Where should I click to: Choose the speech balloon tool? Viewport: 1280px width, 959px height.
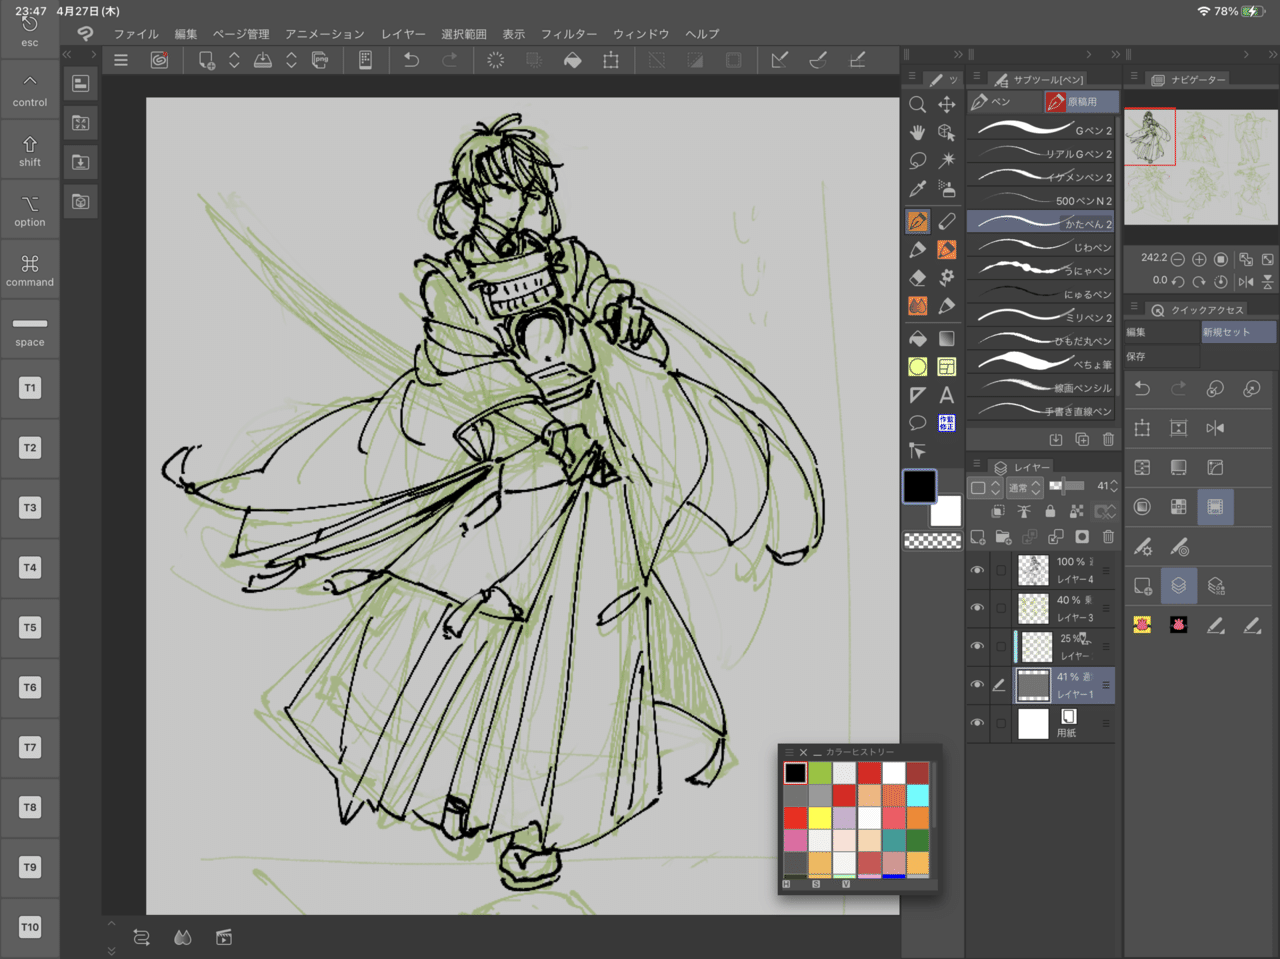click(917, 423)
